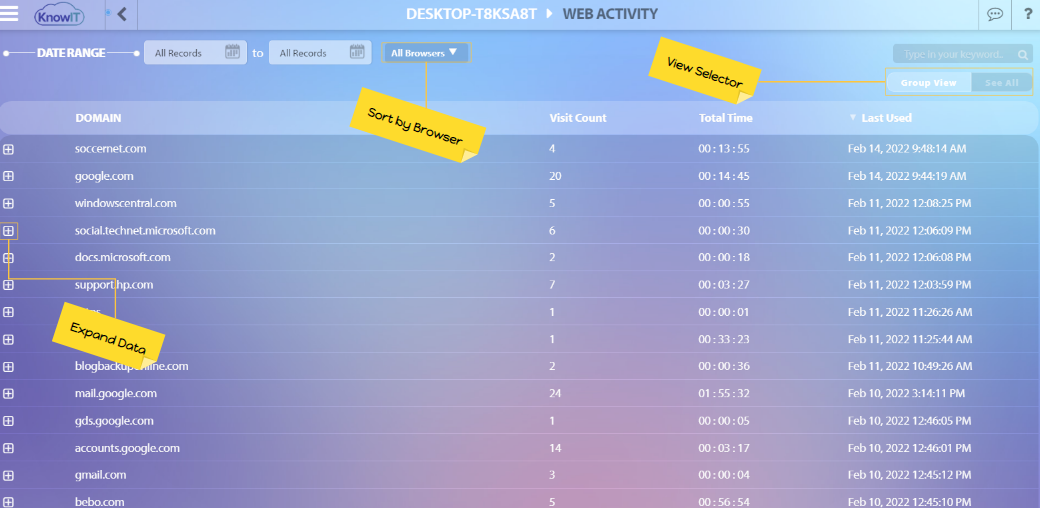1040x508 pixels.
Task: Sort by Total Time column
Action: point(726,118)
